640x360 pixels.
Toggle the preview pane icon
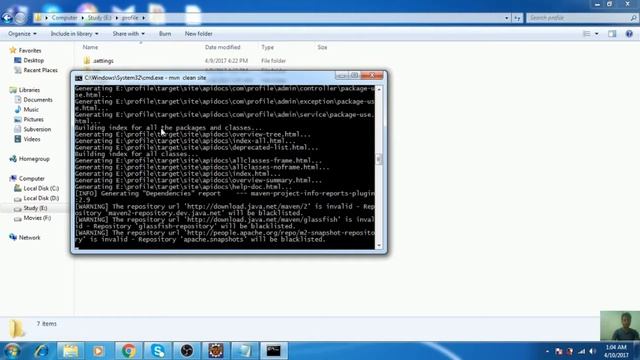[x=612, y=34]
